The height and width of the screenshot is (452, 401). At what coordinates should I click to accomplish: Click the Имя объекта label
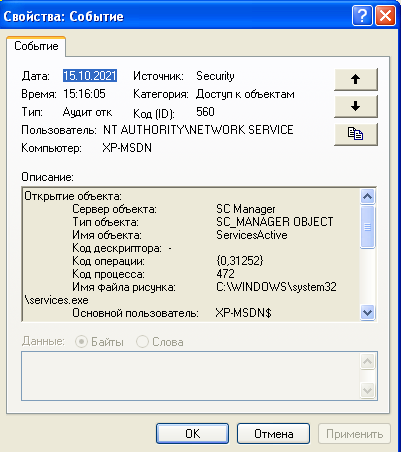tap(107, 235)
